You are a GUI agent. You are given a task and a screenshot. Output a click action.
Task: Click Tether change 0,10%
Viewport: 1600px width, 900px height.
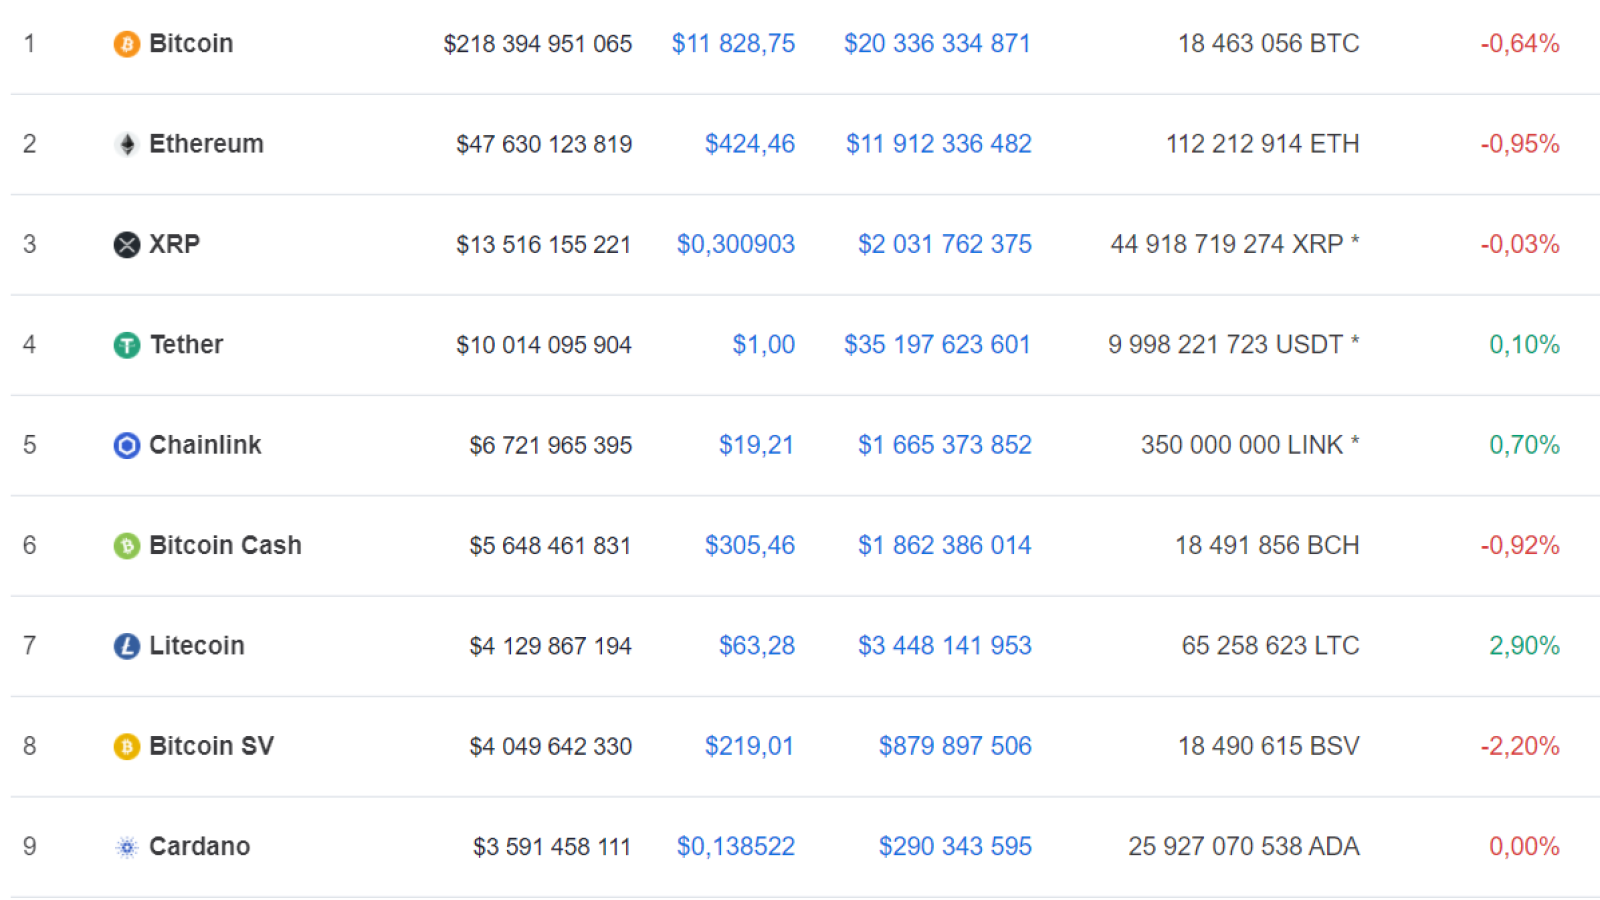[x=1525, y=345]
